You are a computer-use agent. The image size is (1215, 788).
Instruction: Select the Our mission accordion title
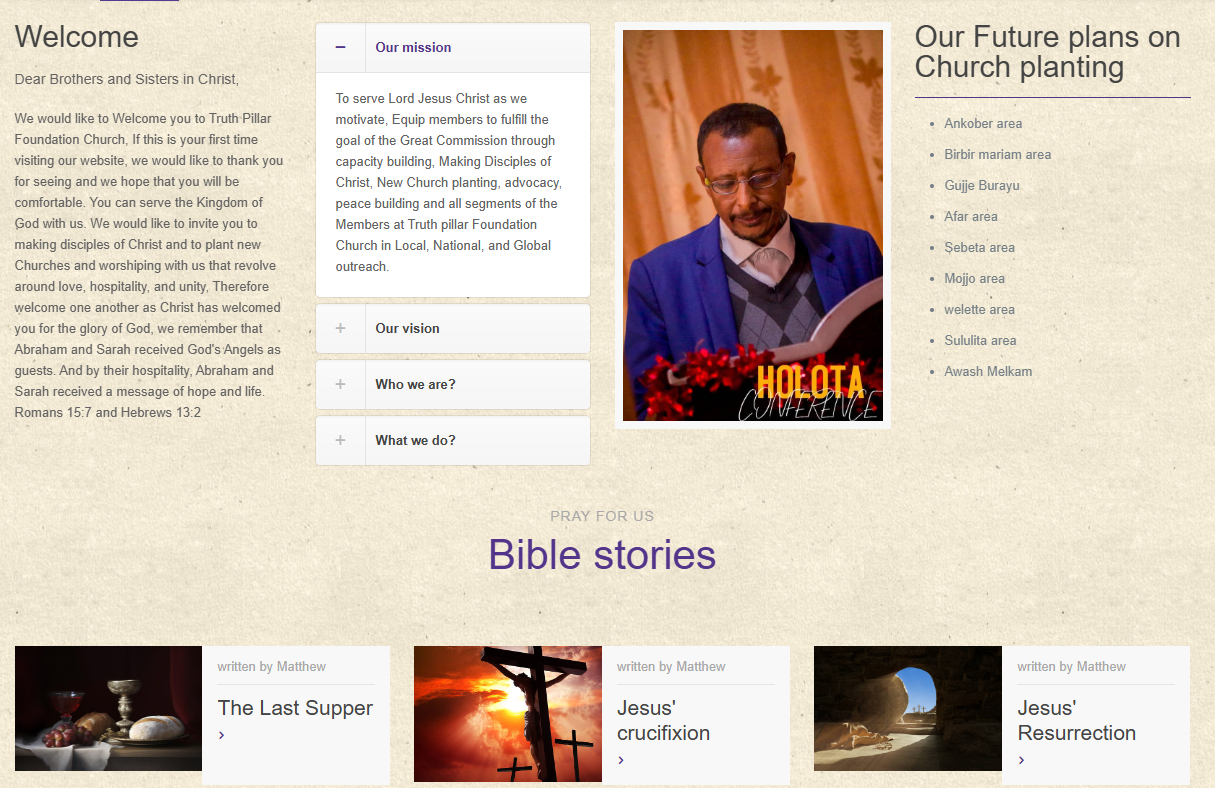pos(413,48)
